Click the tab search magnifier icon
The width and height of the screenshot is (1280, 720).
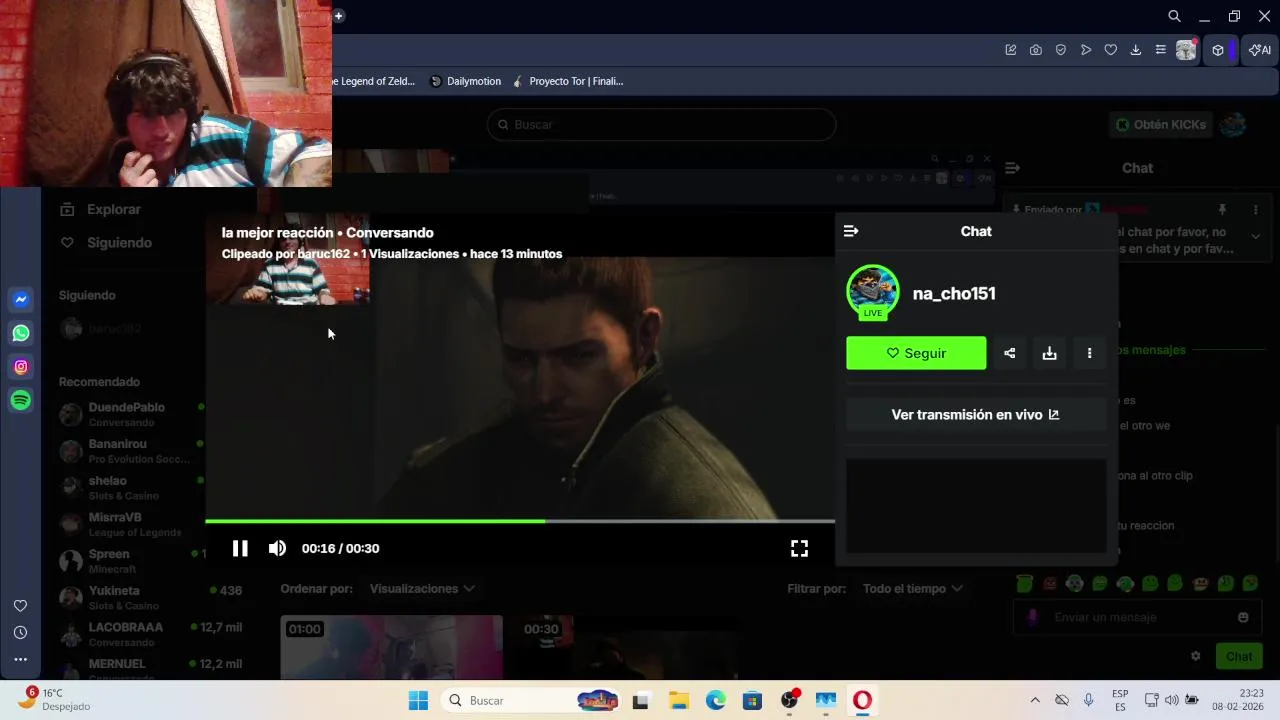tap(1175, 16)
